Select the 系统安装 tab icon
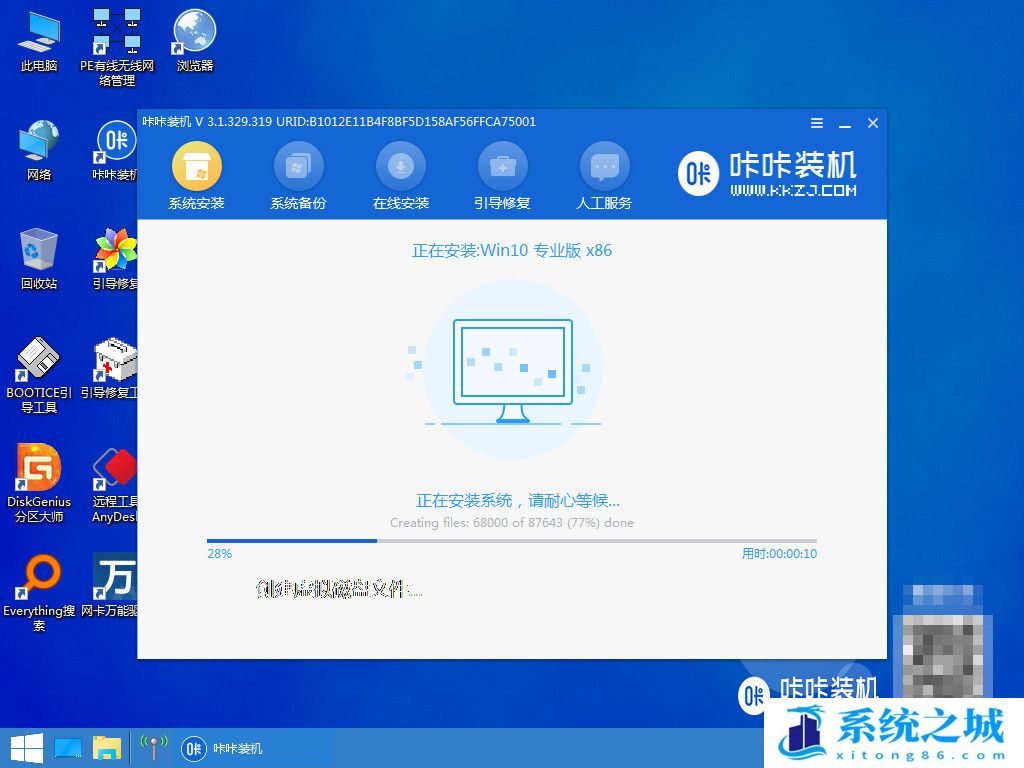The height and width of the screenshot is (768, 1024). pos(197,167)
